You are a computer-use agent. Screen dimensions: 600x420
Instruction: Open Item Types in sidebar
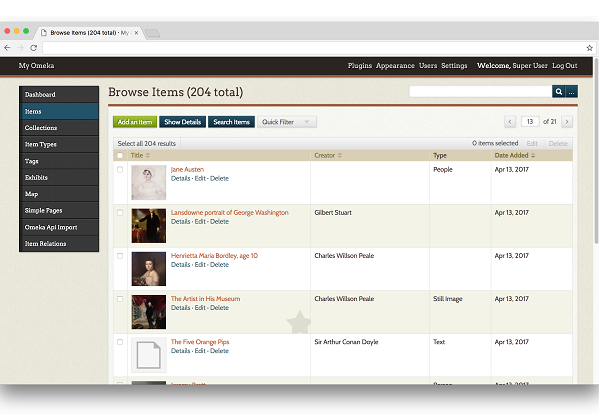(x=59, y=144)
